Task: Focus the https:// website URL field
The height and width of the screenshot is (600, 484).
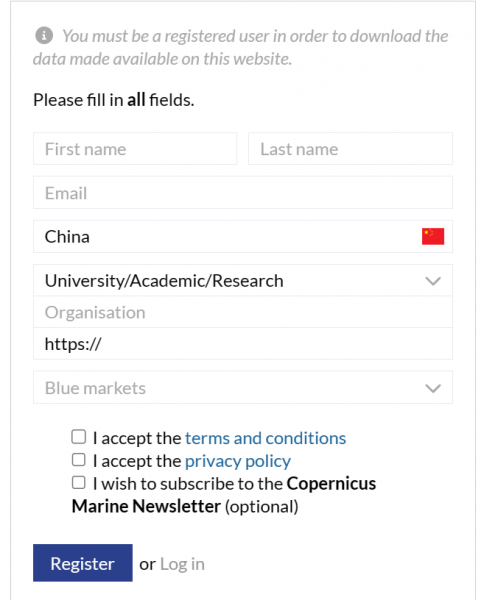Action: [x=243, y=344]
